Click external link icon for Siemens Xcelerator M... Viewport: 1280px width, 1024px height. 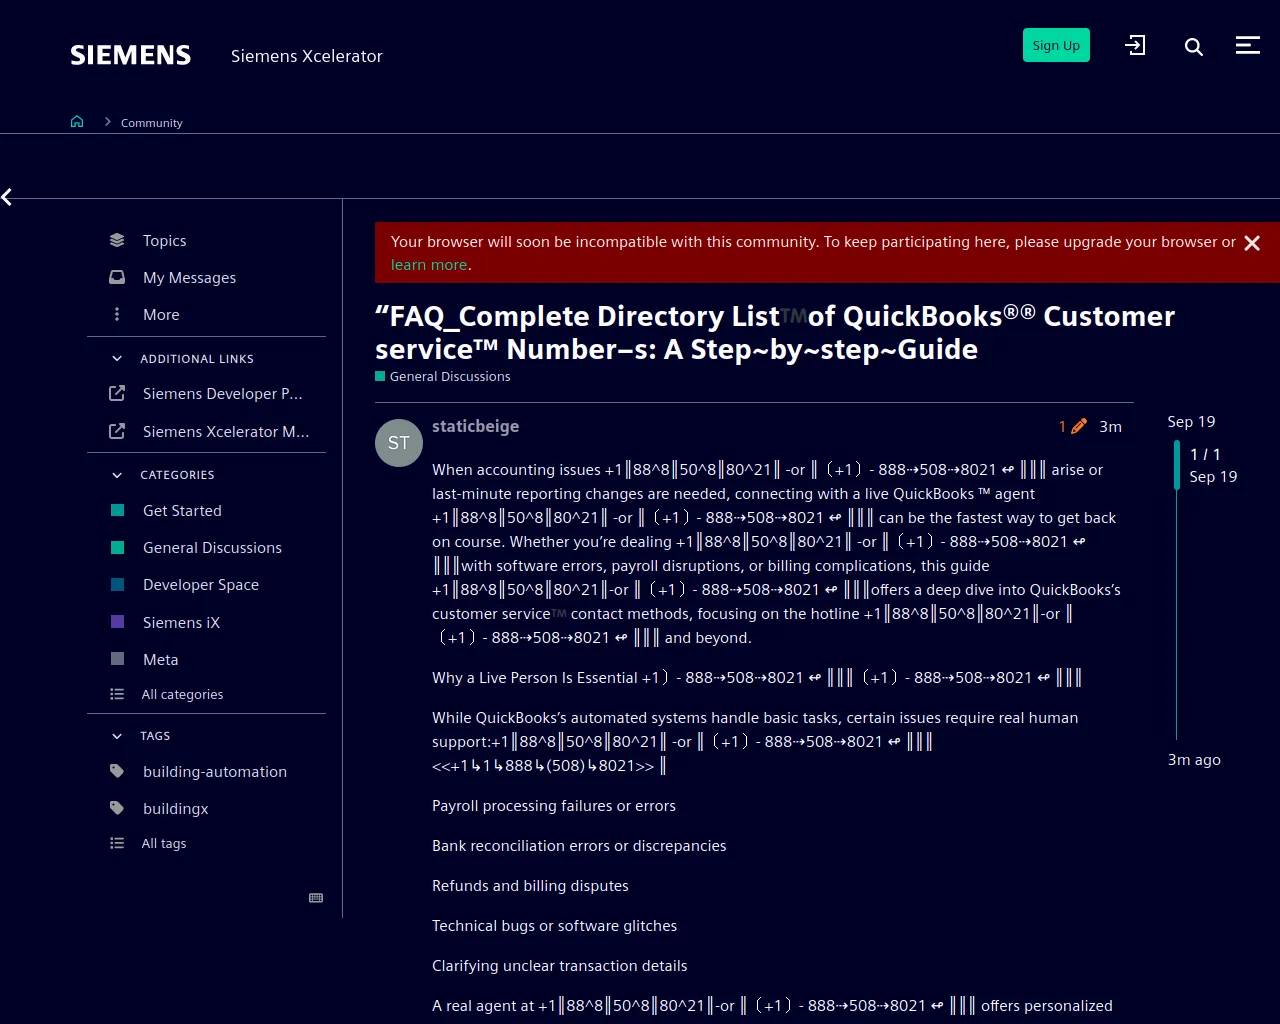coord(117,431)
